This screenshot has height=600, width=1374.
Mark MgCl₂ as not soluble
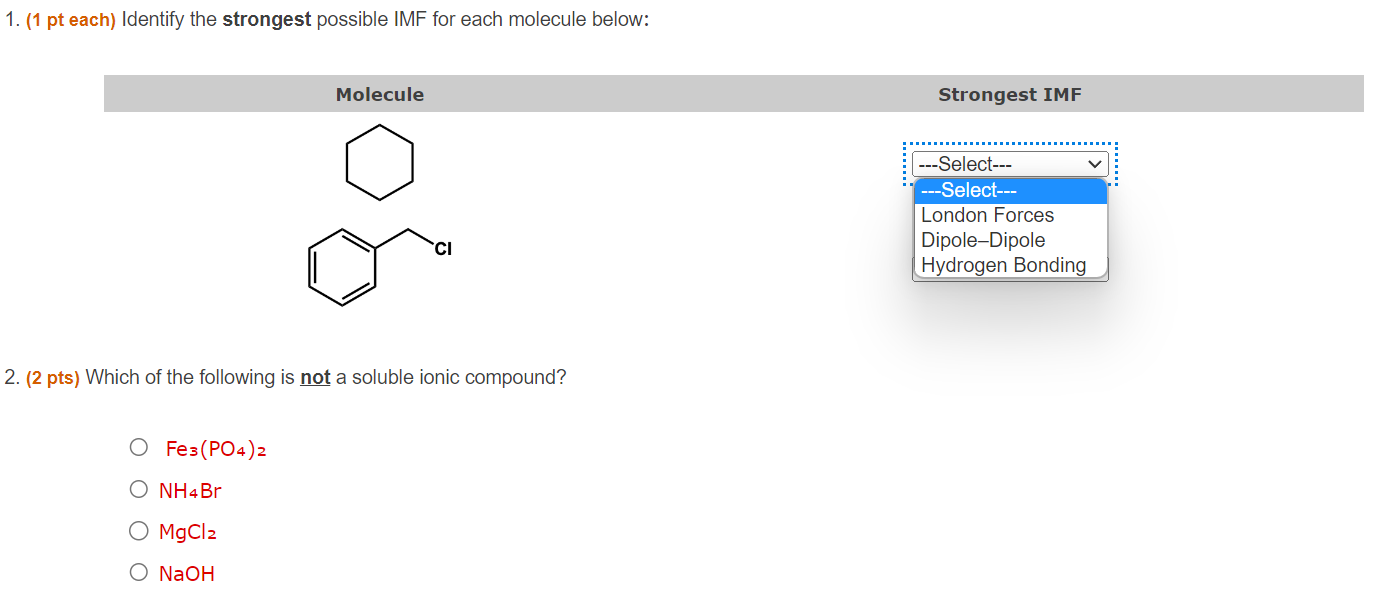[139, 531]
